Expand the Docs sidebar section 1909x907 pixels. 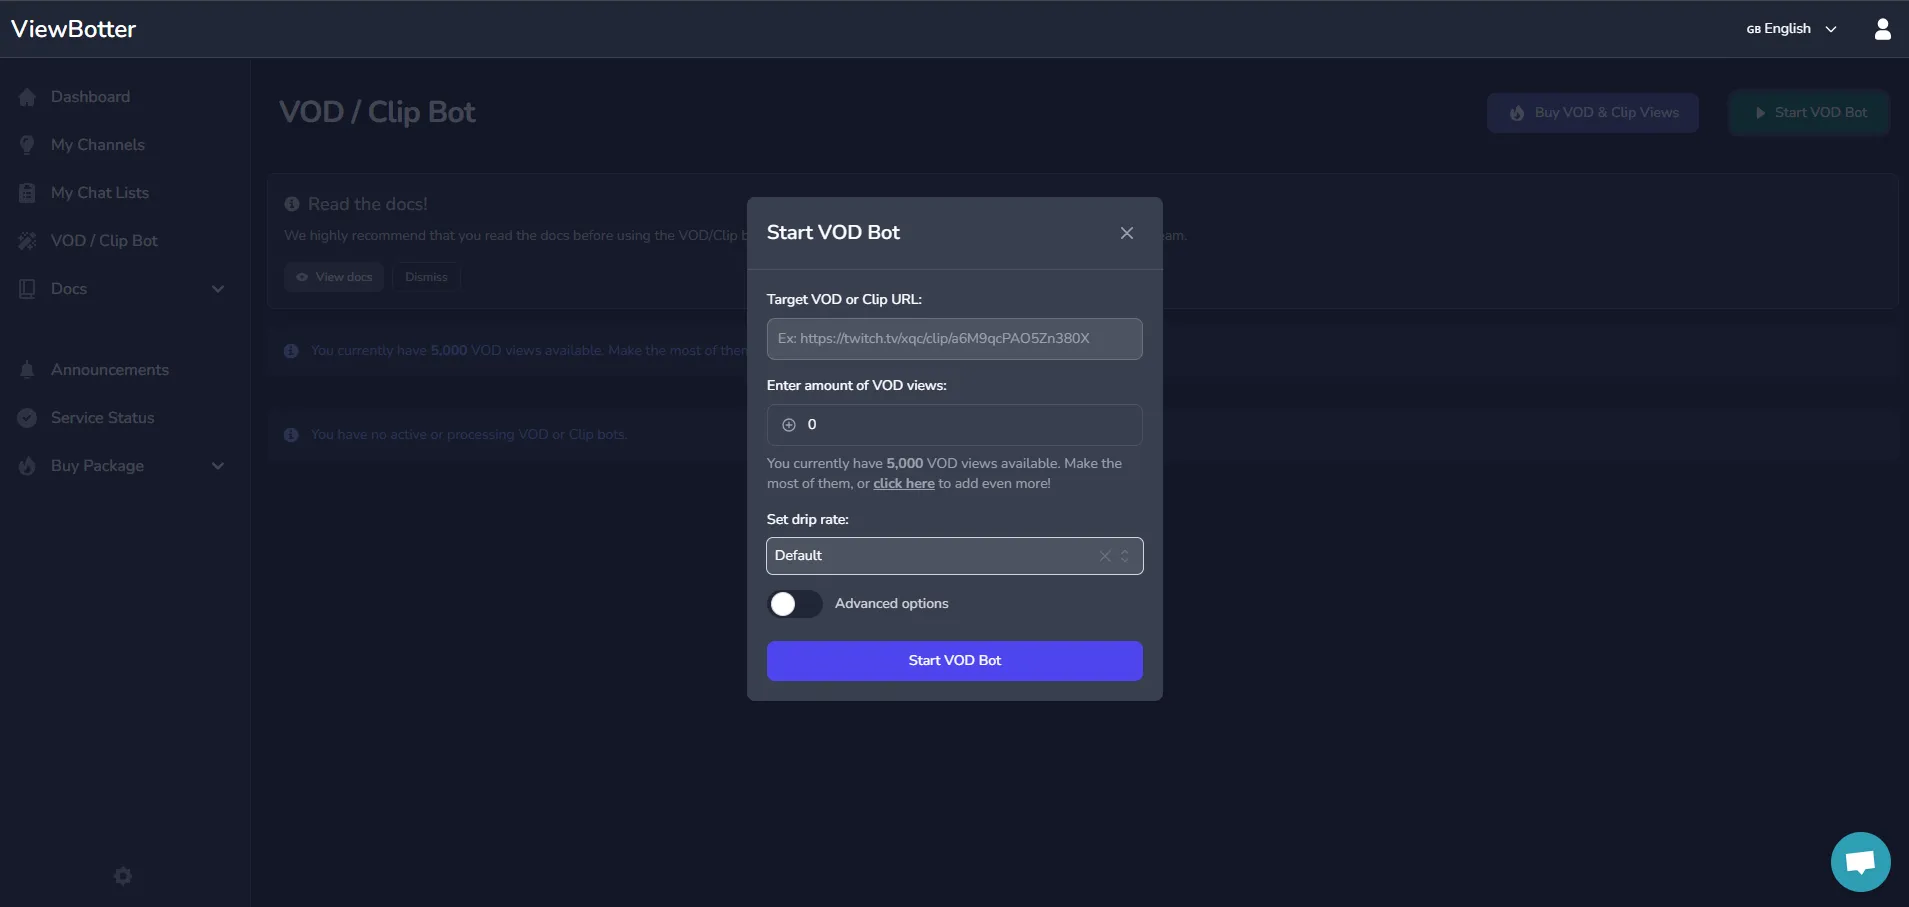coord(218,288)
